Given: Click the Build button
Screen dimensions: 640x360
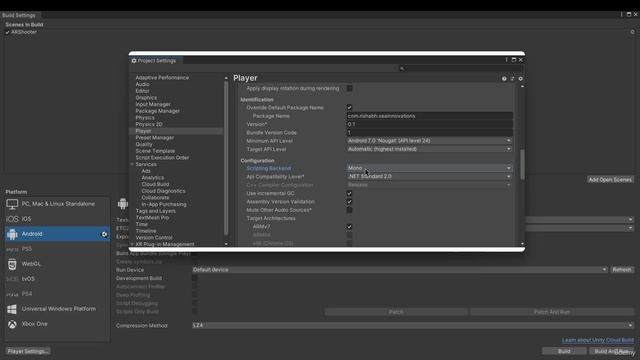Looking at the screenshot, I should click(x=564, y=351).
